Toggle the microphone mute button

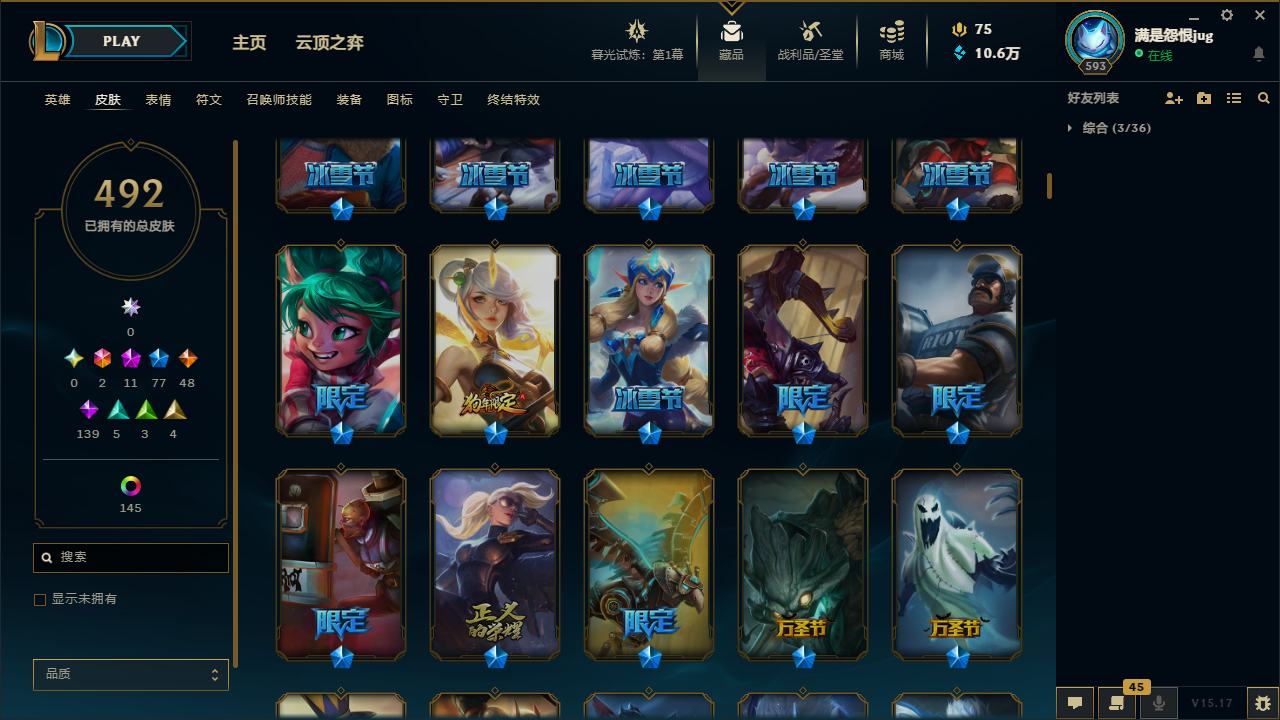tap(1159, 703)
